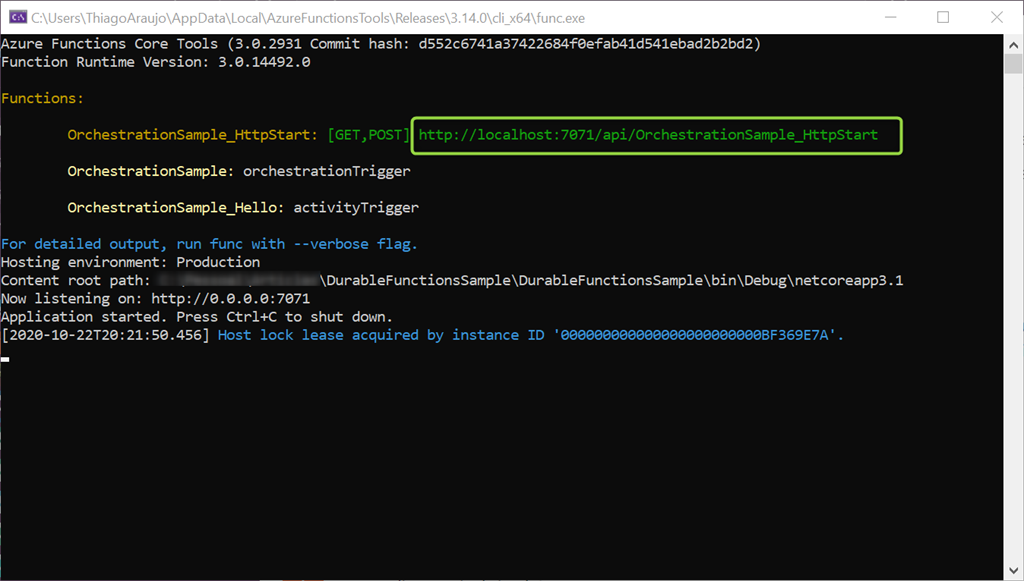Minimize the console window
Screen dimensions: 1024x581
(x=890, y=17)
